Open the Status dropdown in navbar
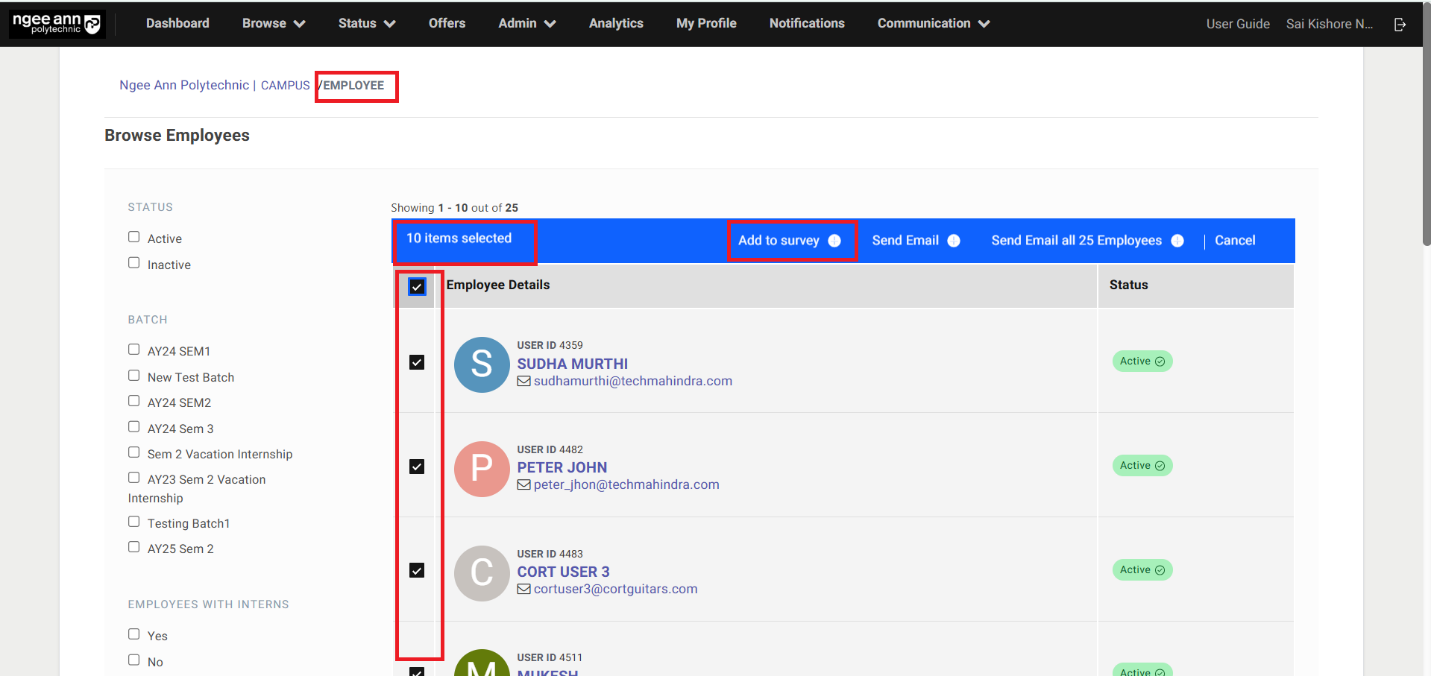Image resolution: width=1431 pixels, height=676 pixels. pos(366,24)
